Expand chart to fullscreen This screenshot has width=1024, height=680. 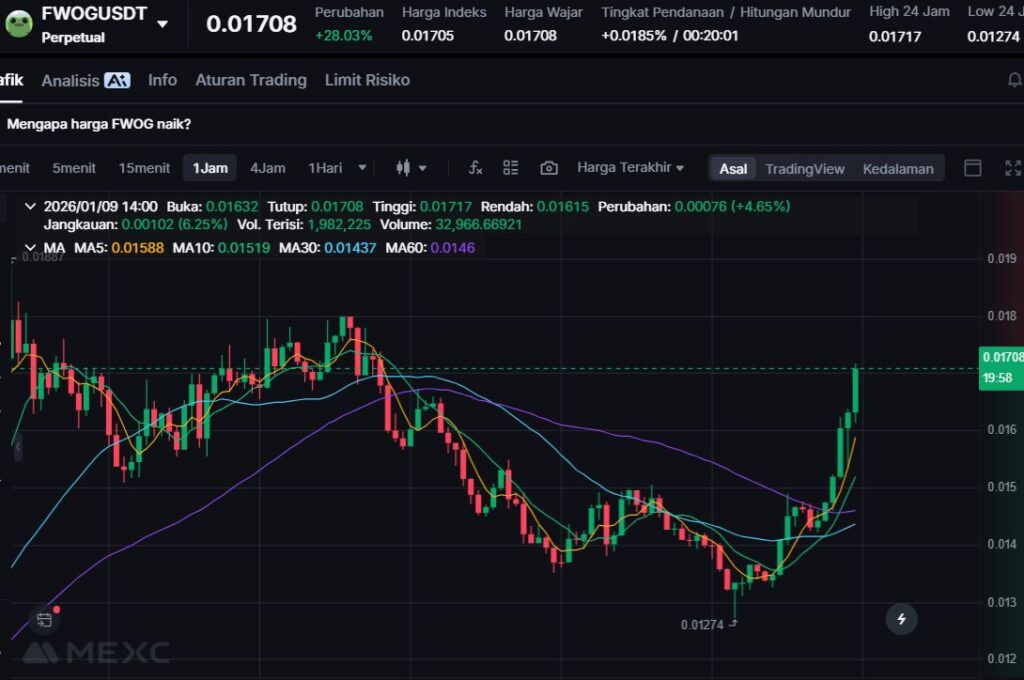tap(1012, 168)
